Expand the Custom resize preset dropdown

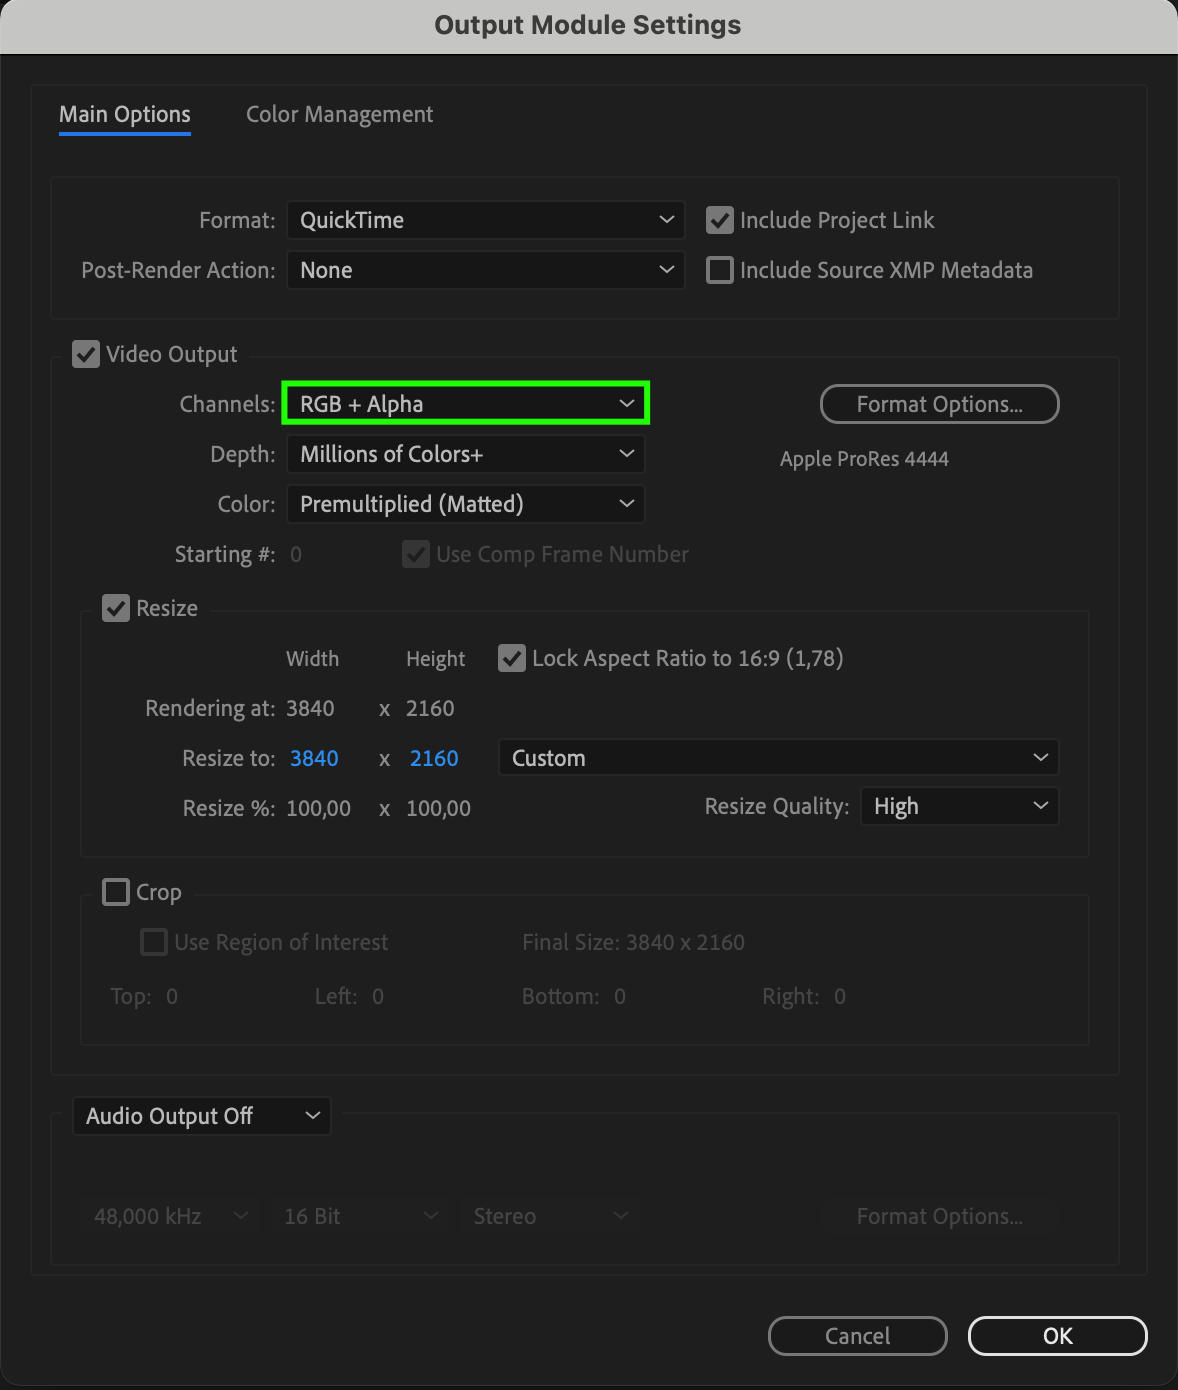[x=778, y=758]
